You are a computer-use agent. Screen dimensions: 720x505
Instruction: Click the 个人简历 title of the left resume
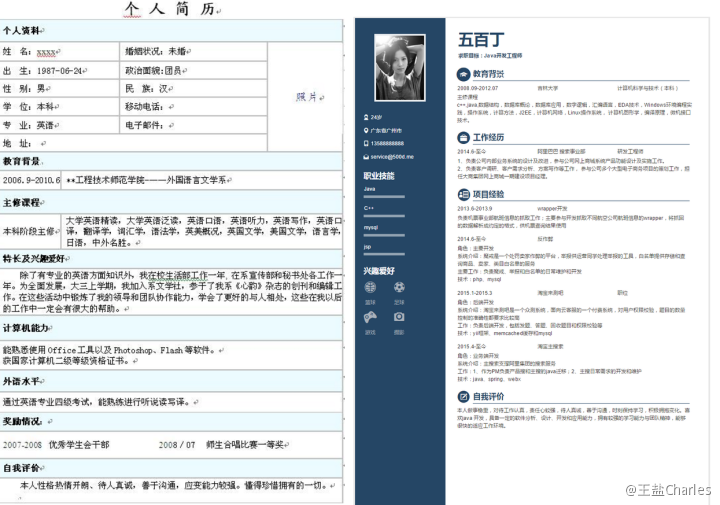point(169,9)
